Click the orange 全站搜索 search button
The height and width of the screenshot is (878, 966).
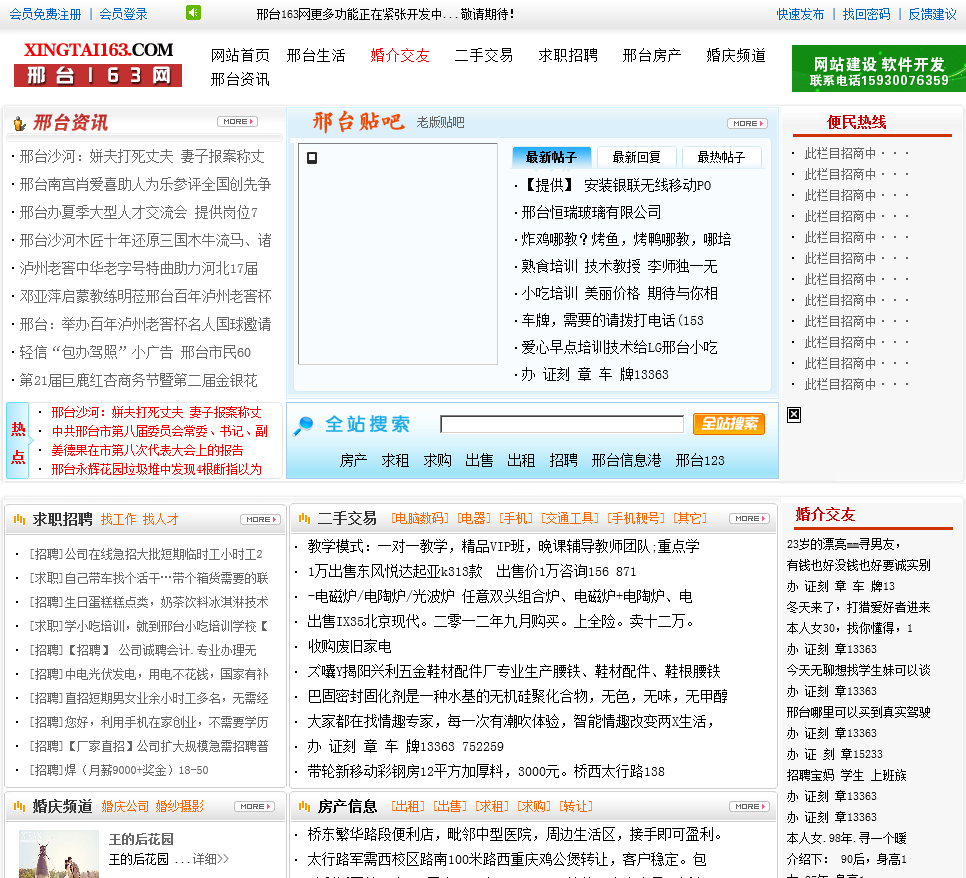click(x=729, y=424)
